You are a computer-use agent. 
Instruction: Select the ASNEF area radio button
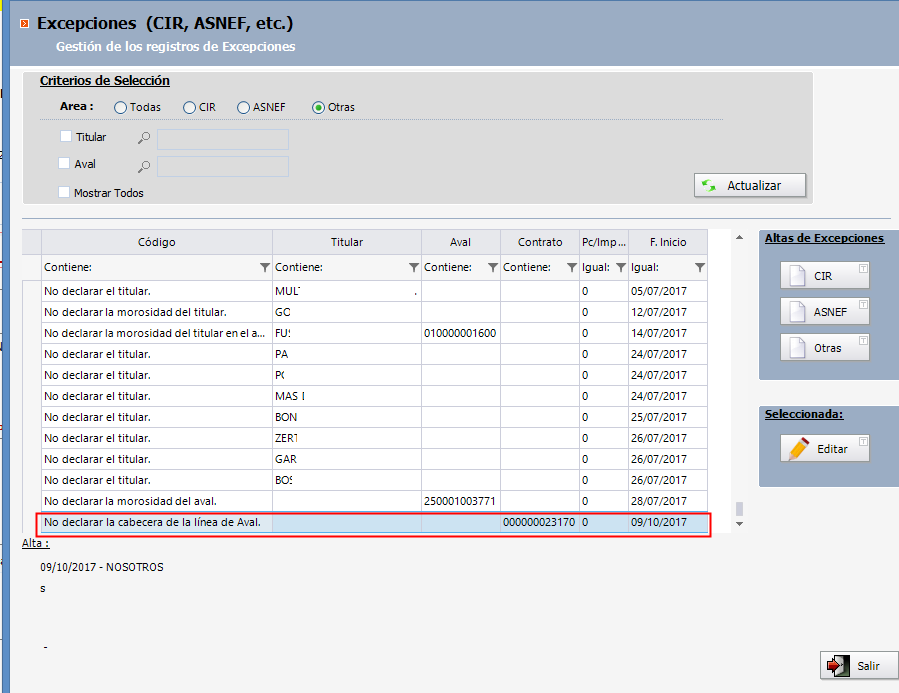(x=243, y=108)
